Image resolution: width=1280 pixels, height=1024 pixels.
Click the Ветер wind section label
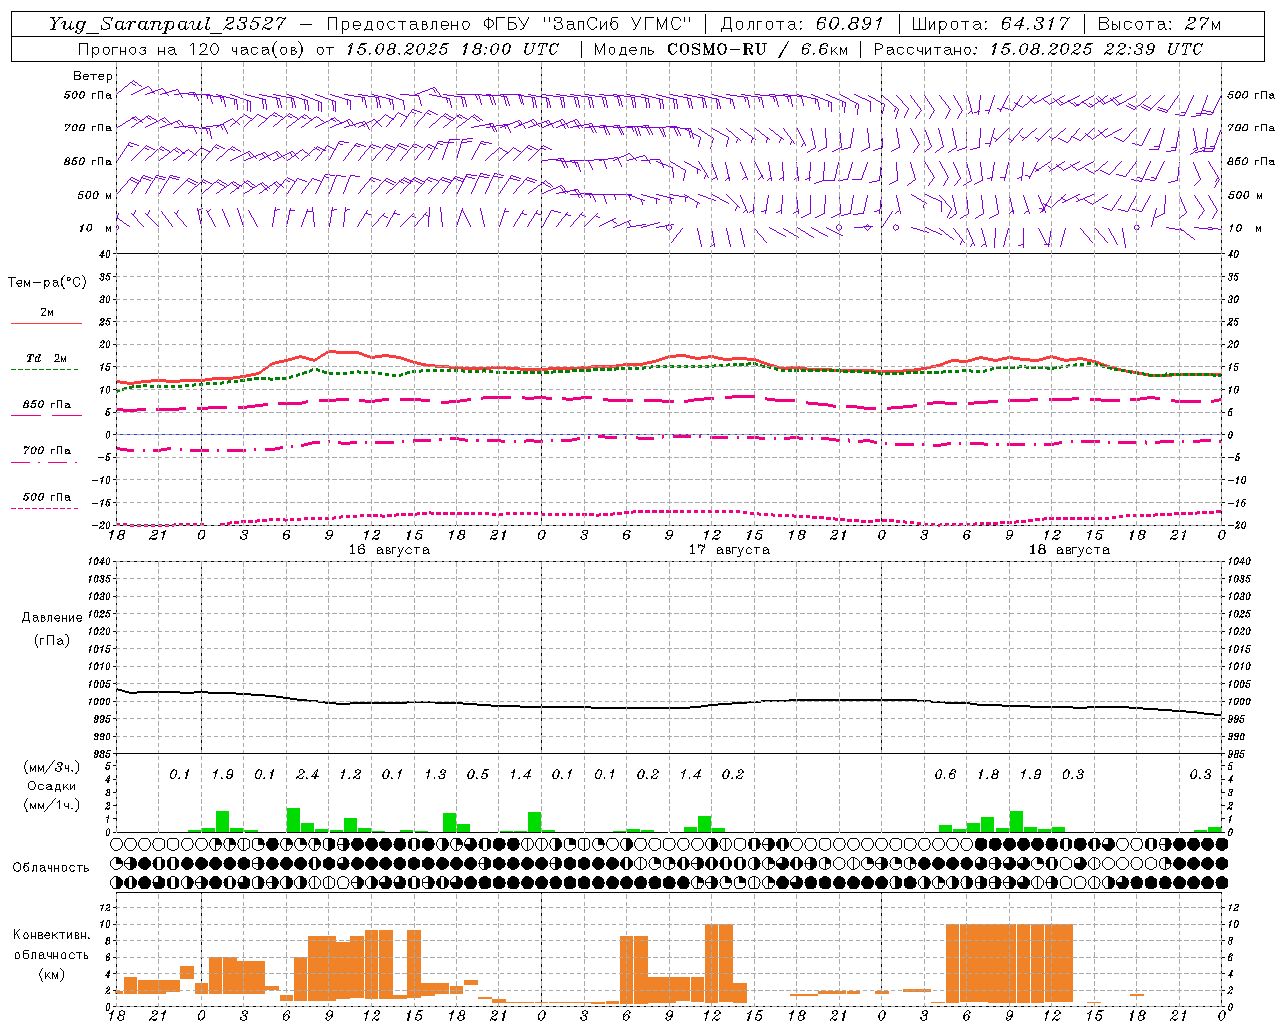tap(93, 76)
